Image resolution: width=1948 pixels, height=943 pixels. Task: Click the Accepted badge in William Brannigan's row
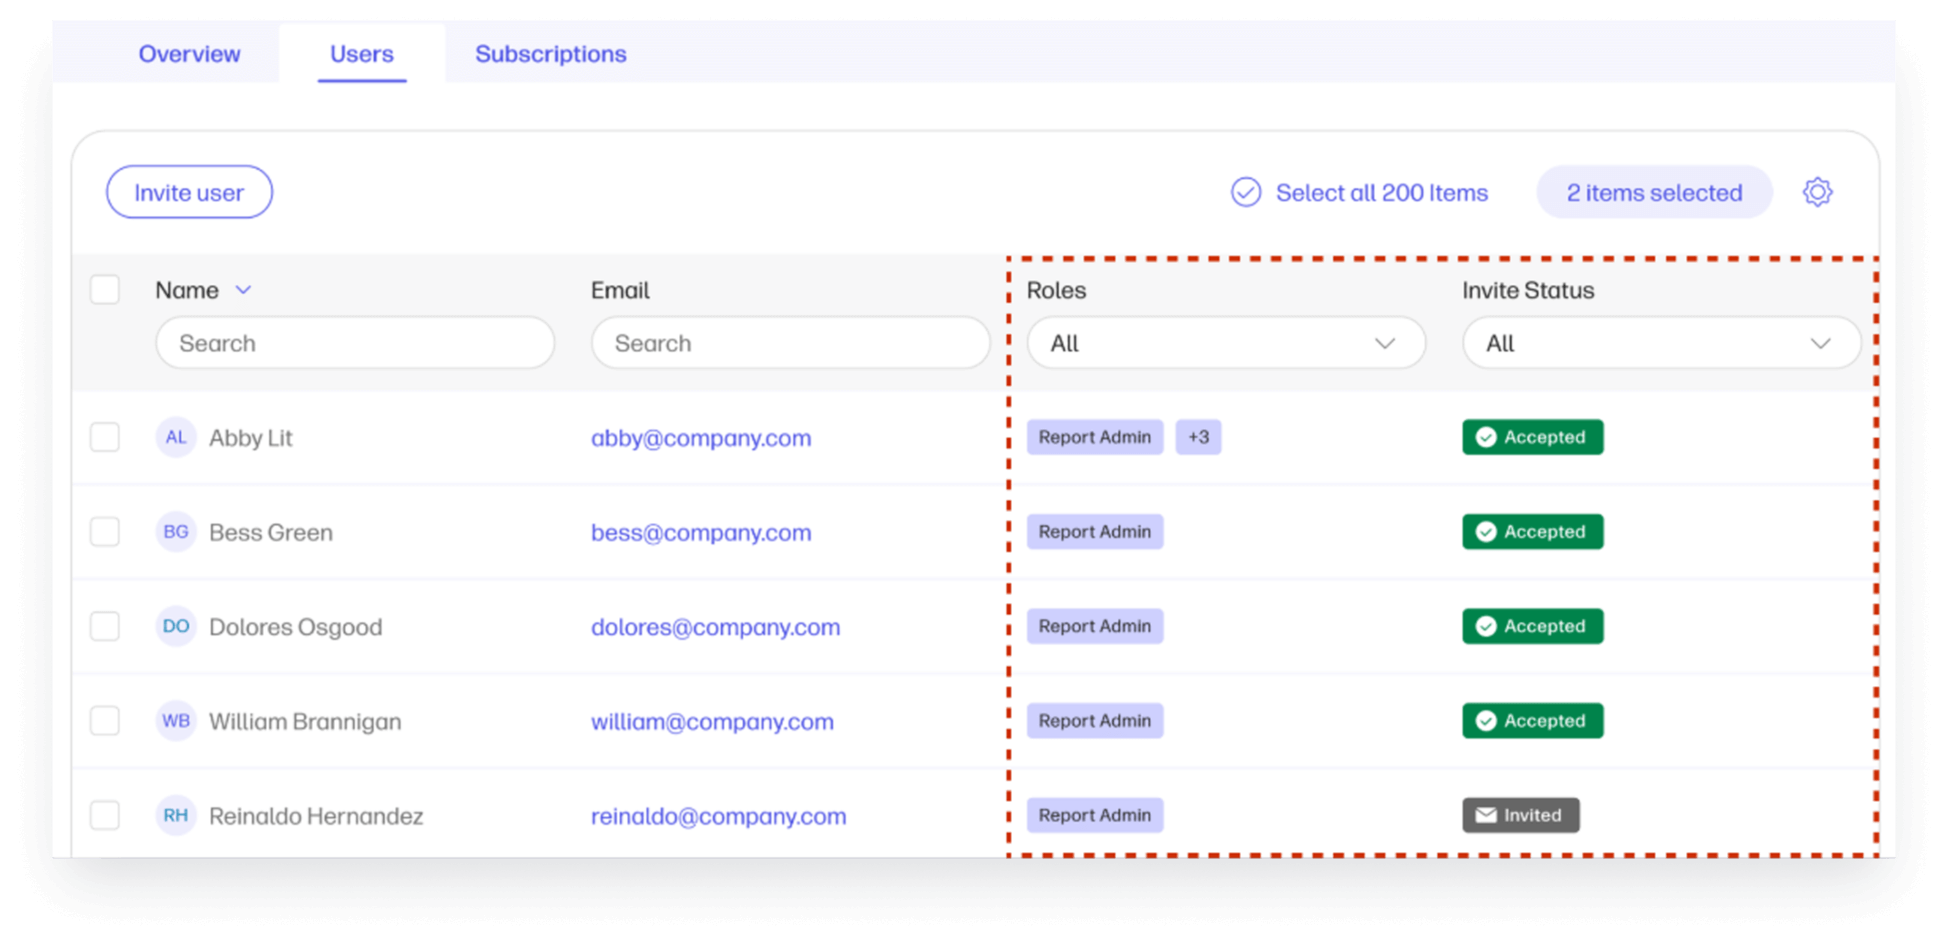tap(1532, 721)
